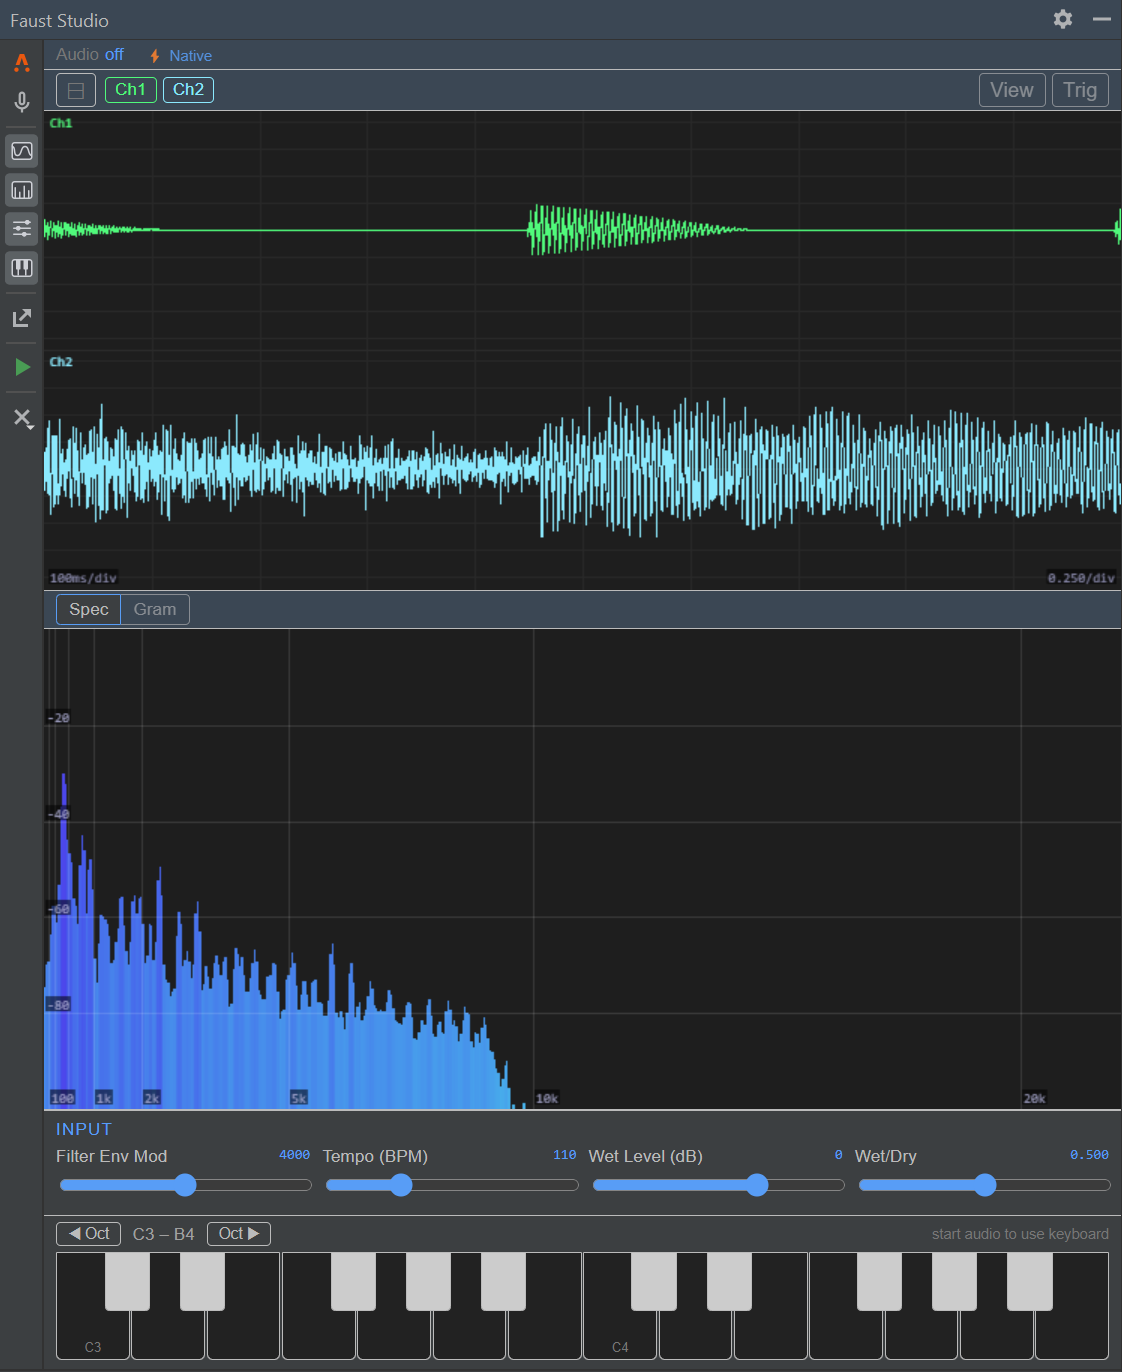Screen dimensions: 1122x1372
Task: Click the Ch1 waveform label
Action: click(61, 123)
